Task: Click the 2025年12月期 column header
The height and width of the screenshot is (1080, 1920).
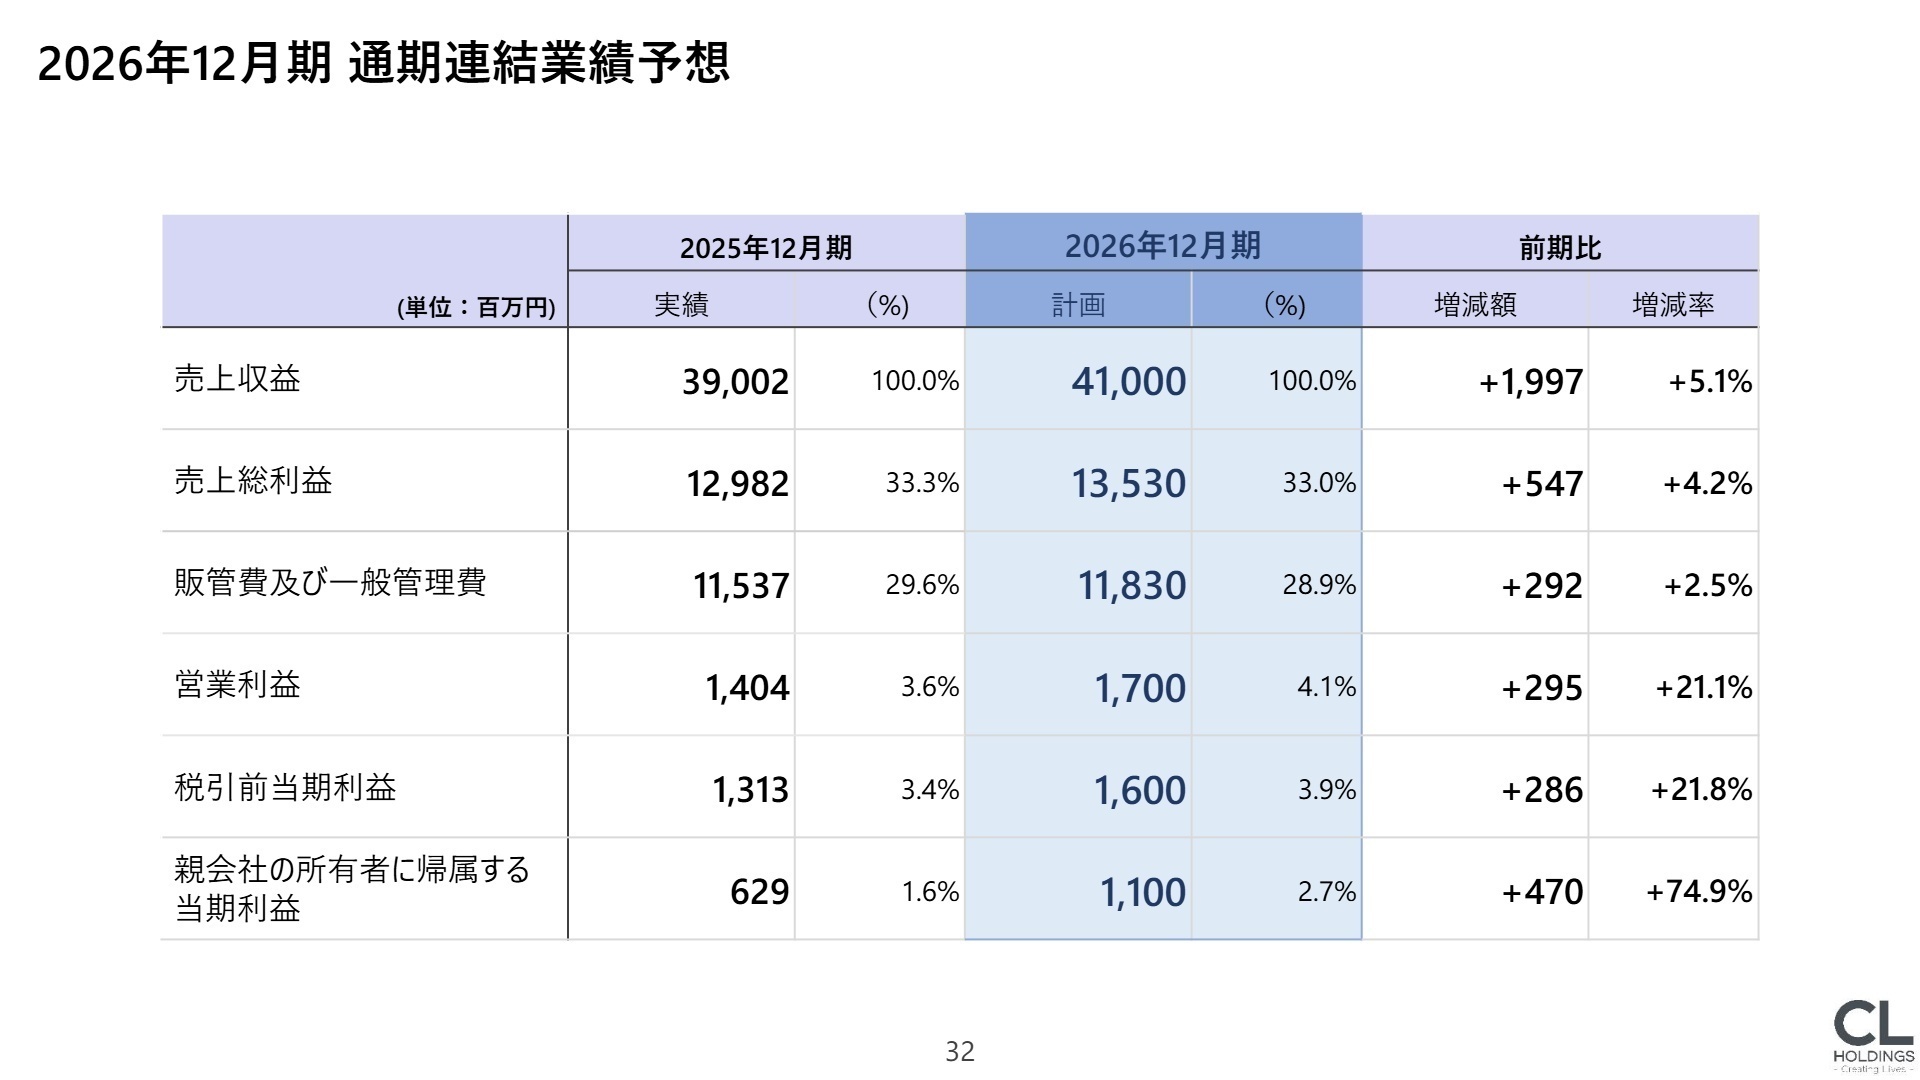Action: [x=764, y=246]
